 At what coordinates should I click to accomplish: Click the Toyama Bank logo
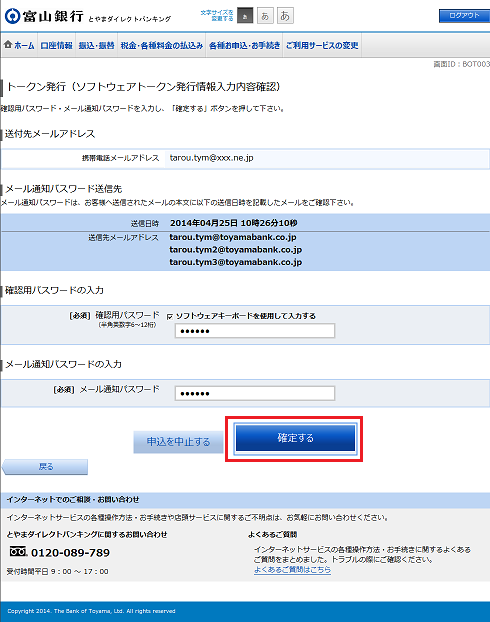pyautogui.click(x=44, y=16)
